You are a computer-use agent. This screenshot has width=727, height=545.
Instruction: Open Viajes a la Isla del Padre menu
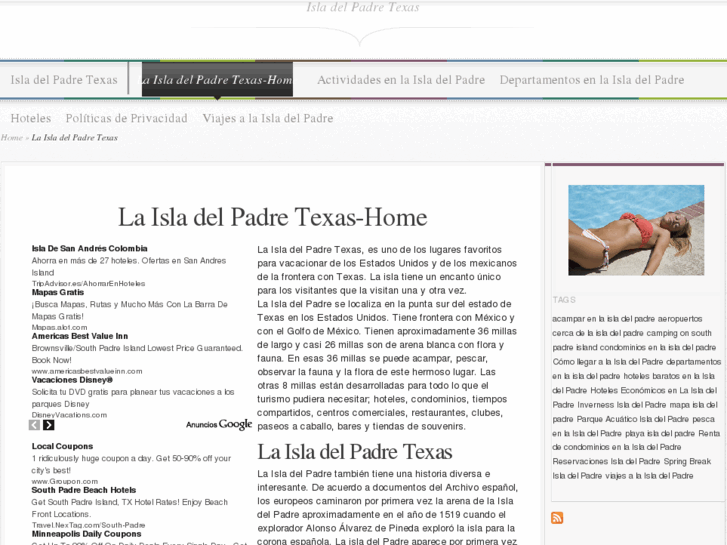coord(268,118)
